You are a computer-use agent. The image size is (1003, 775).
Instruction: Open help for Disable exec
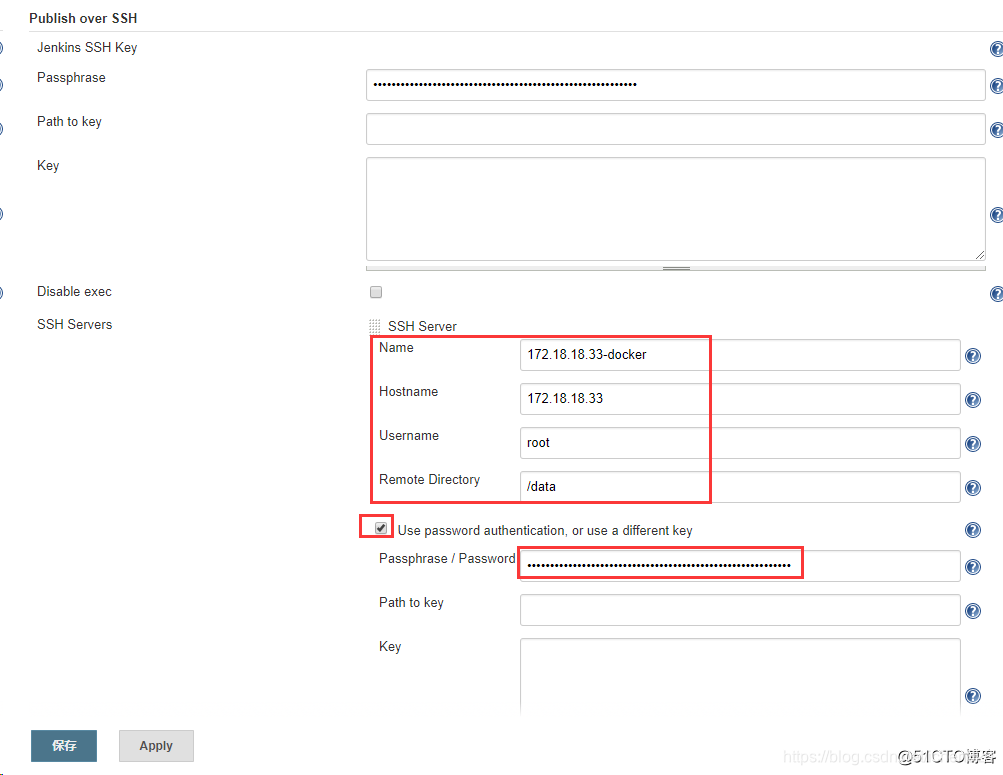point(996,294)
